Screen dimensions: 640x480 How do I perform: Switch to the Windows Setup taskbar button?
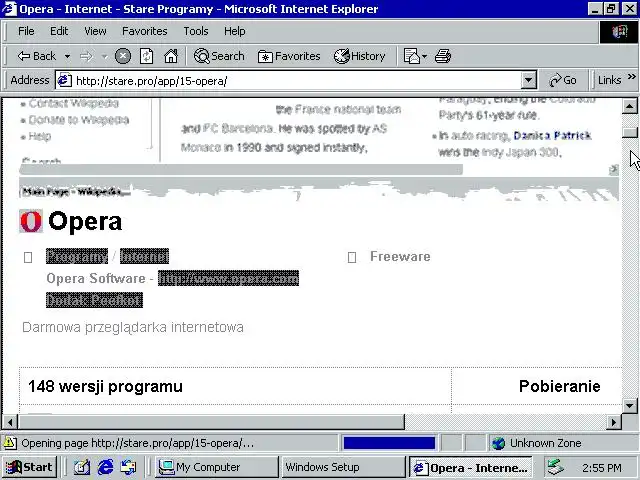[343, 467]
